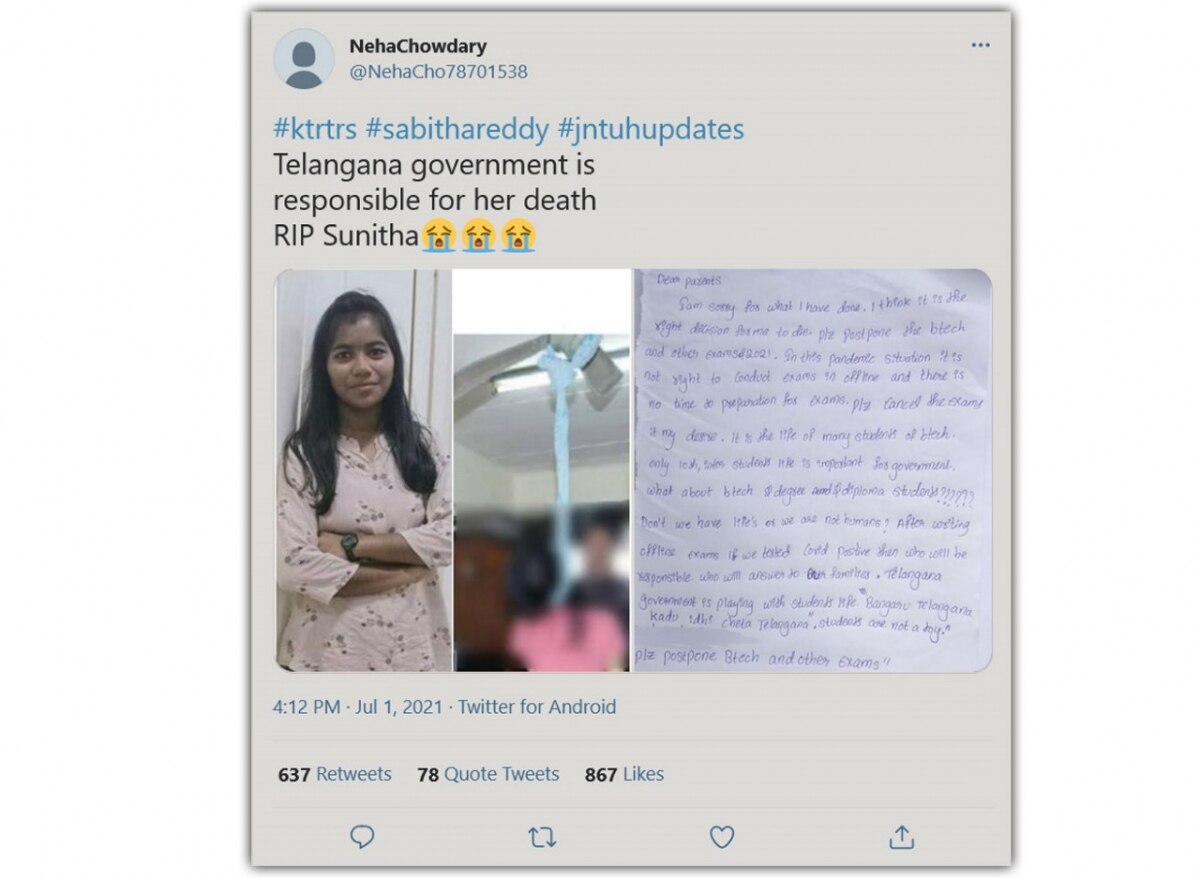Click the 4:12 PM Jul 1, 2021 timestamp

point(359,707)
